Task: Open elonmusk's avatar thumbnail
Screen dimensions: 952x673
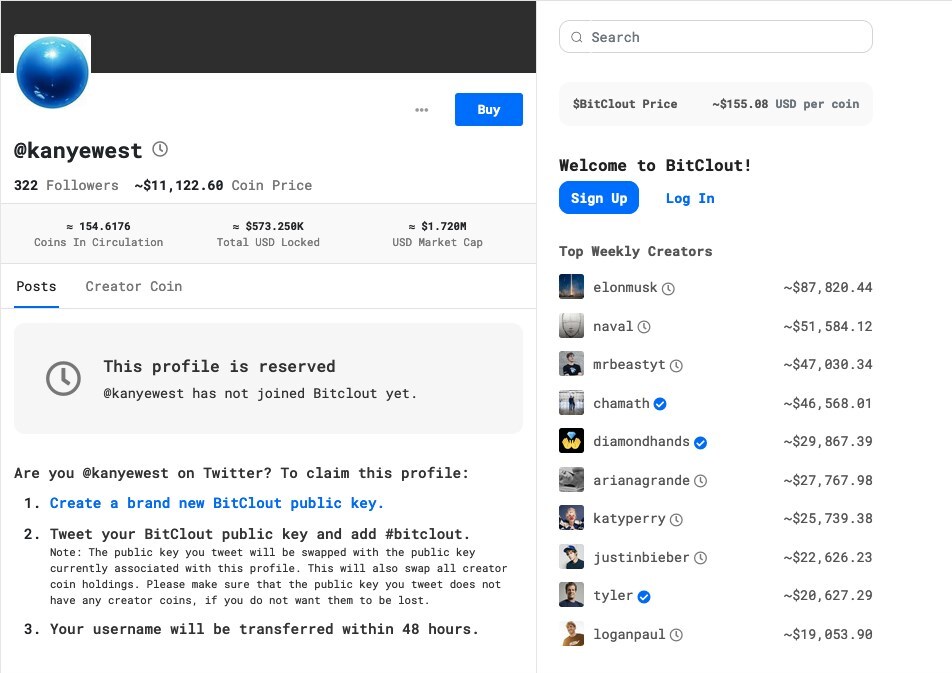Action: (x=571, y=287)
